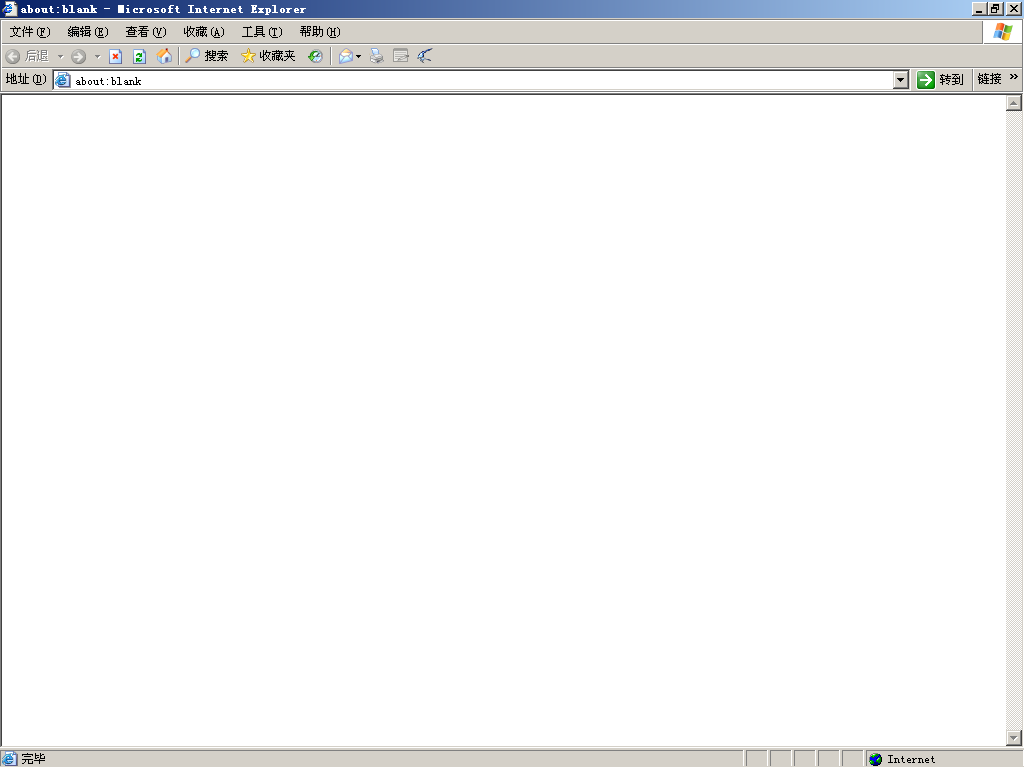This screenshot has height=768, width=1024.
Task: Click the Print icon
Action: point(376,56)
